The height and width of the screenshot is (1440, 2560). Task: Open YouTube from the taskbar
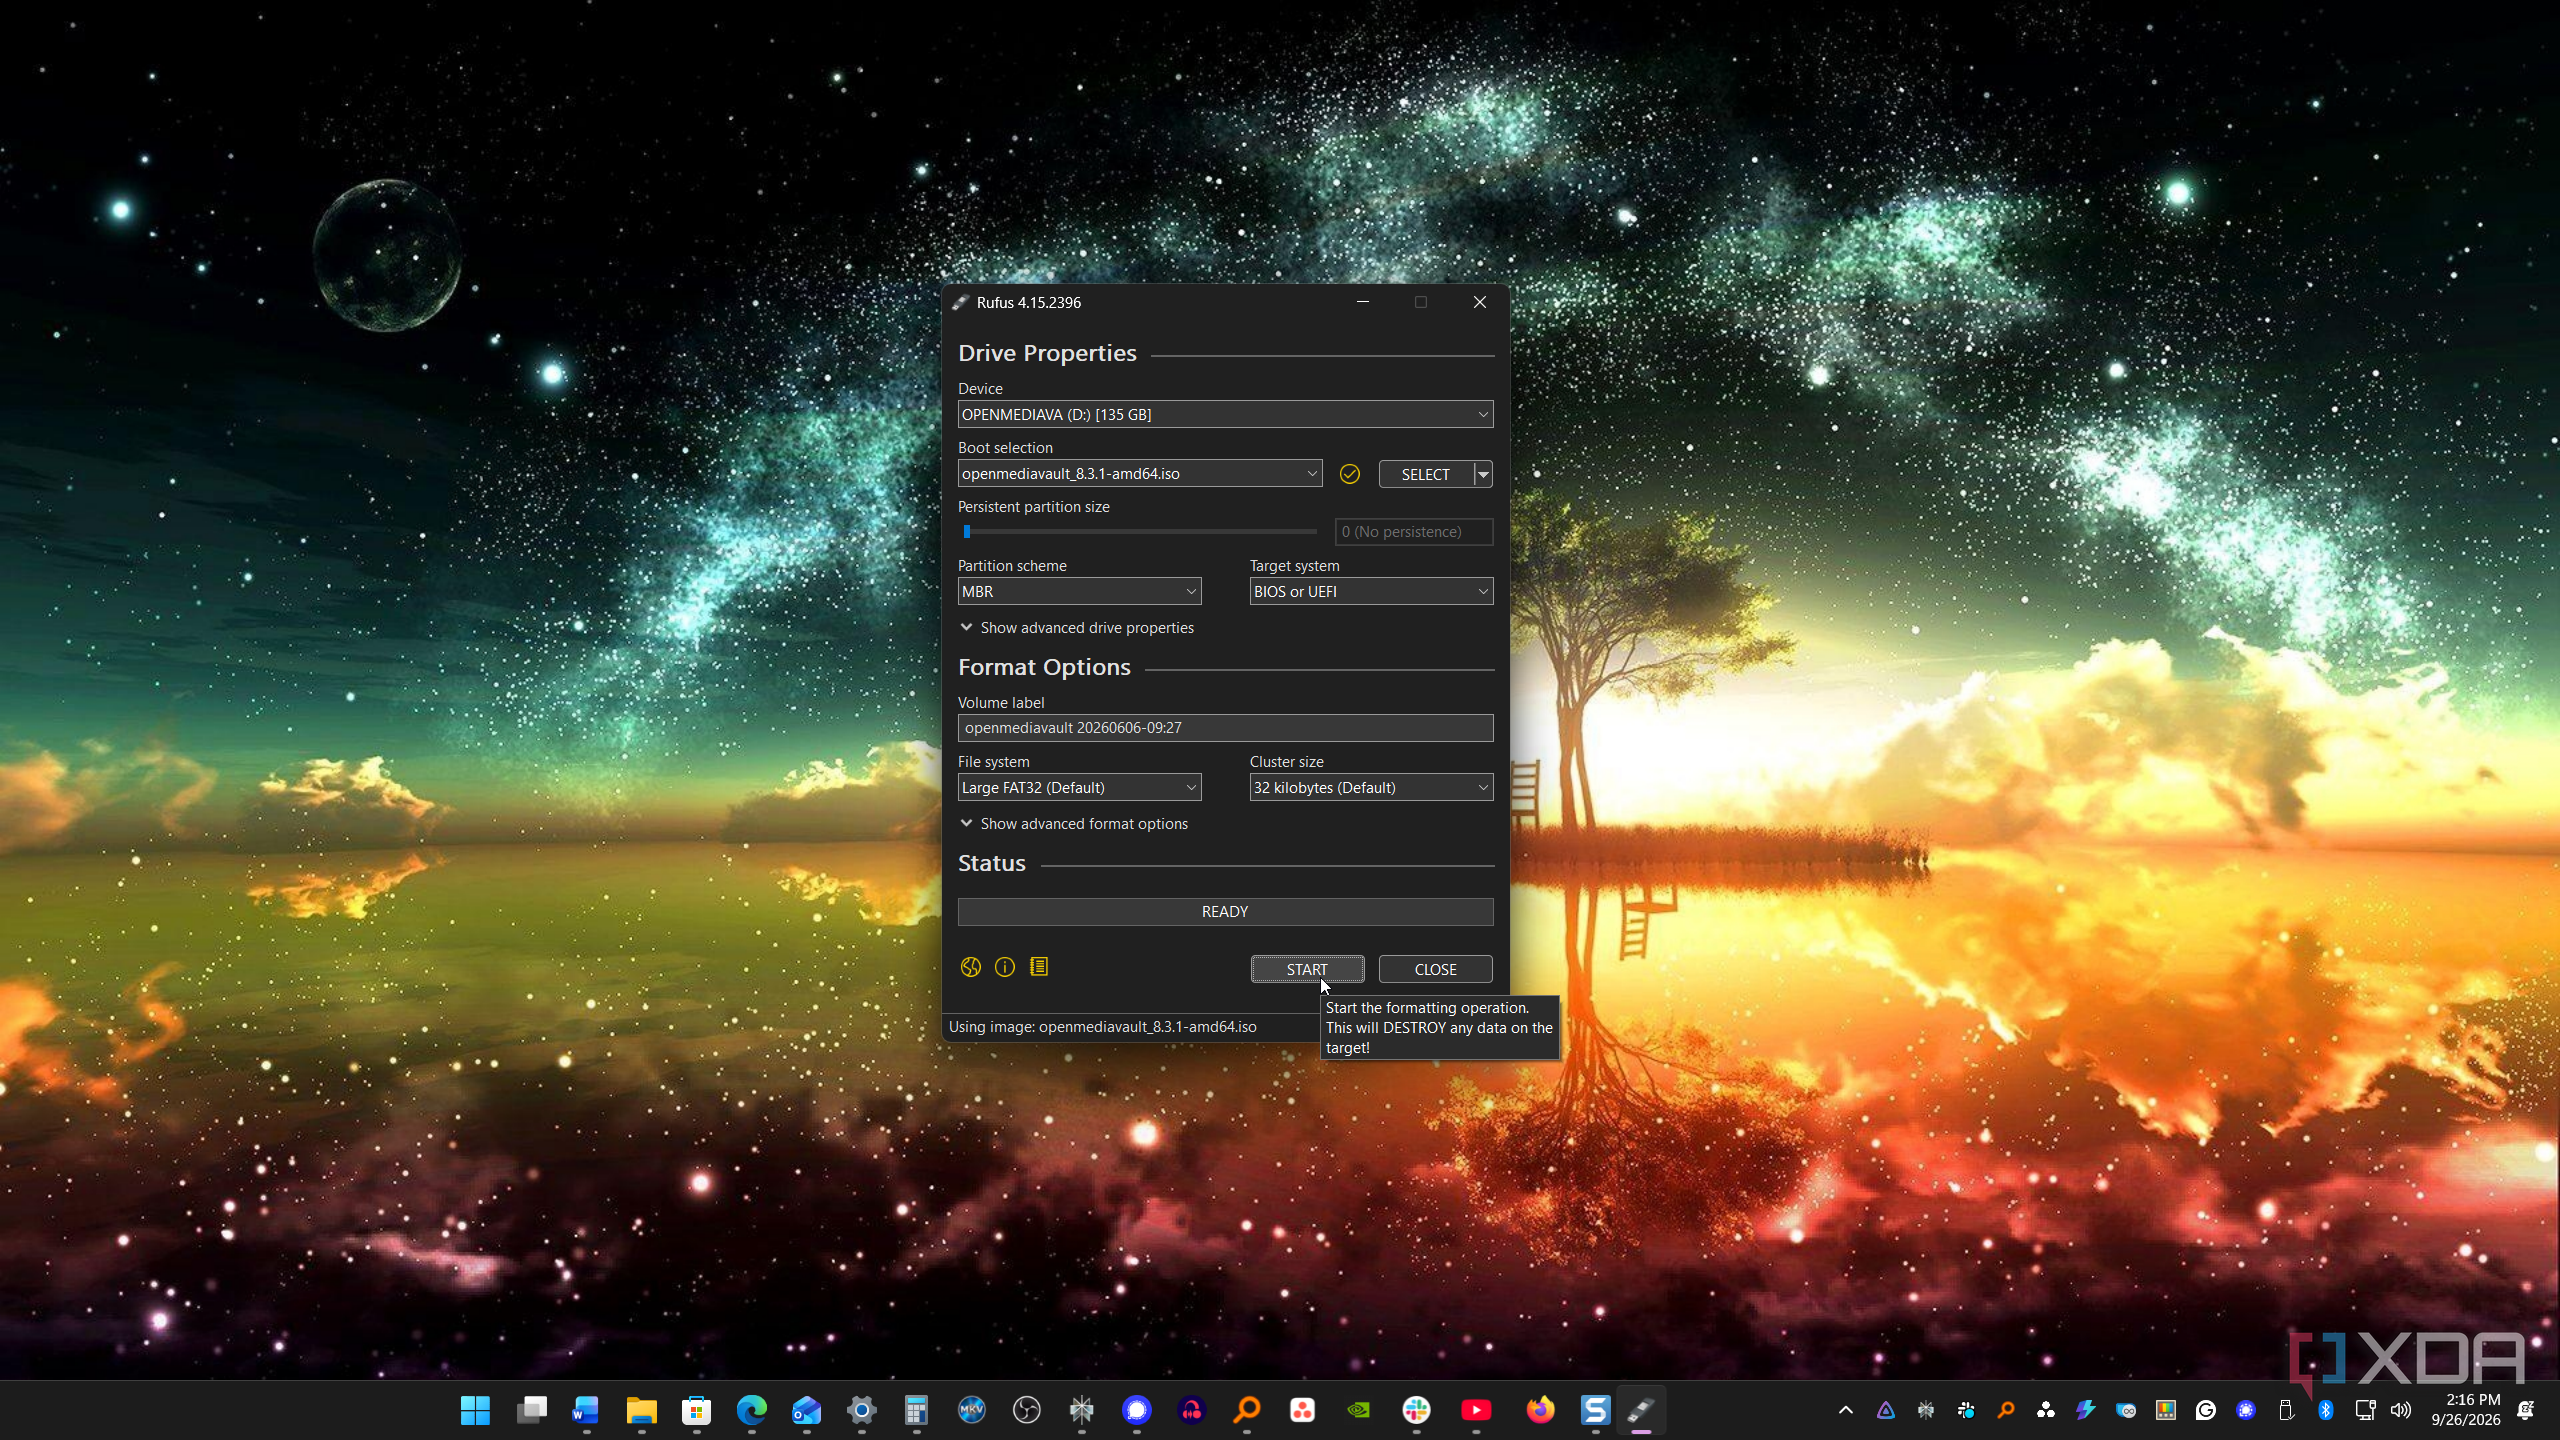click(1476, 1410)
